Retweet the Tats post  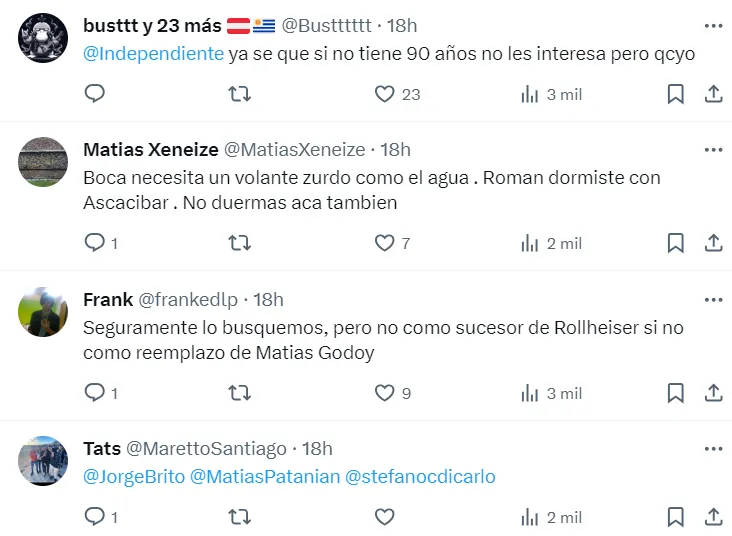240,517
